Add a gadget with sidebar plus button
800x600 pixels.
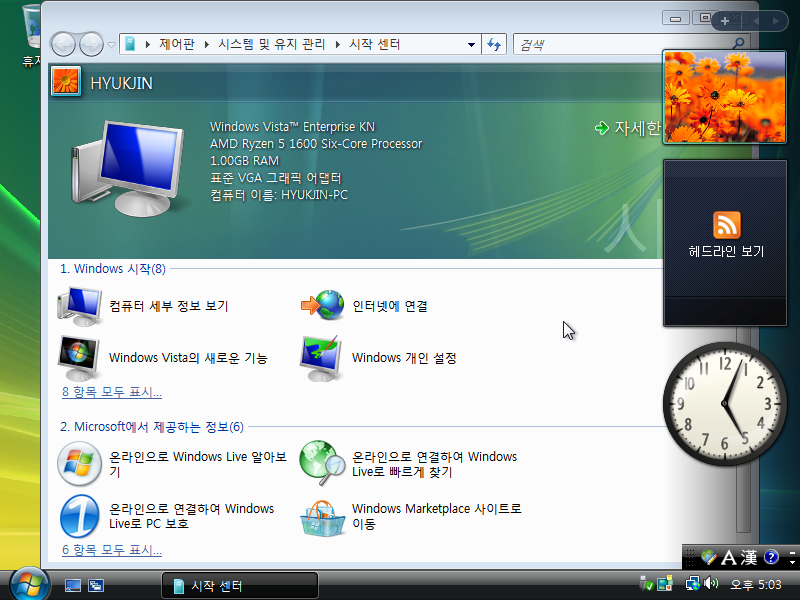click(725, 21)
